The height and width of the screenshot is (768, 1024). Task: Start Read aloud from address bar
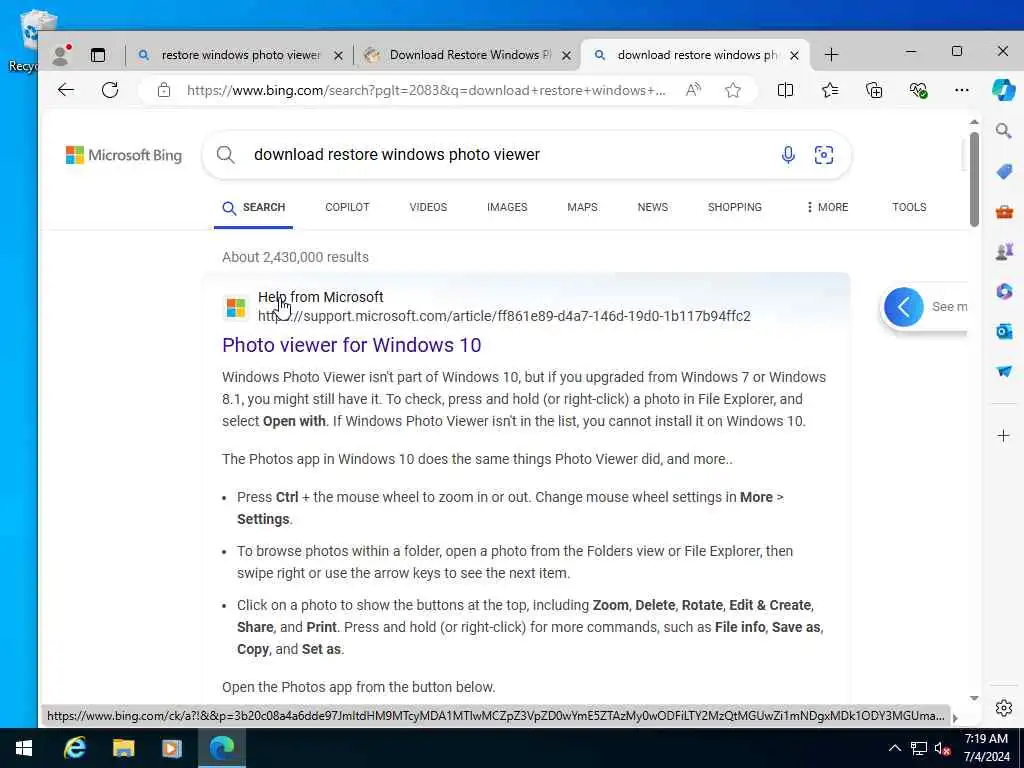coord(693,90)
